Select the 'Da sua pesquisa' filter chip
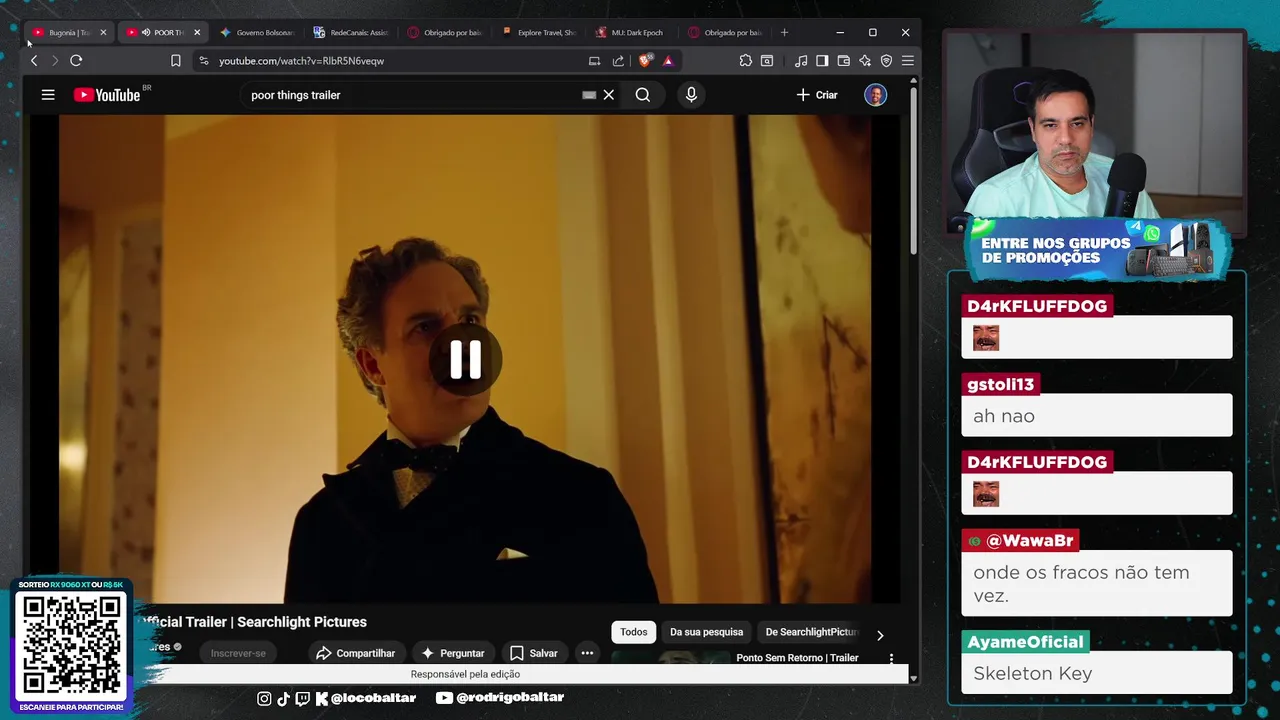 coord(706,632)
